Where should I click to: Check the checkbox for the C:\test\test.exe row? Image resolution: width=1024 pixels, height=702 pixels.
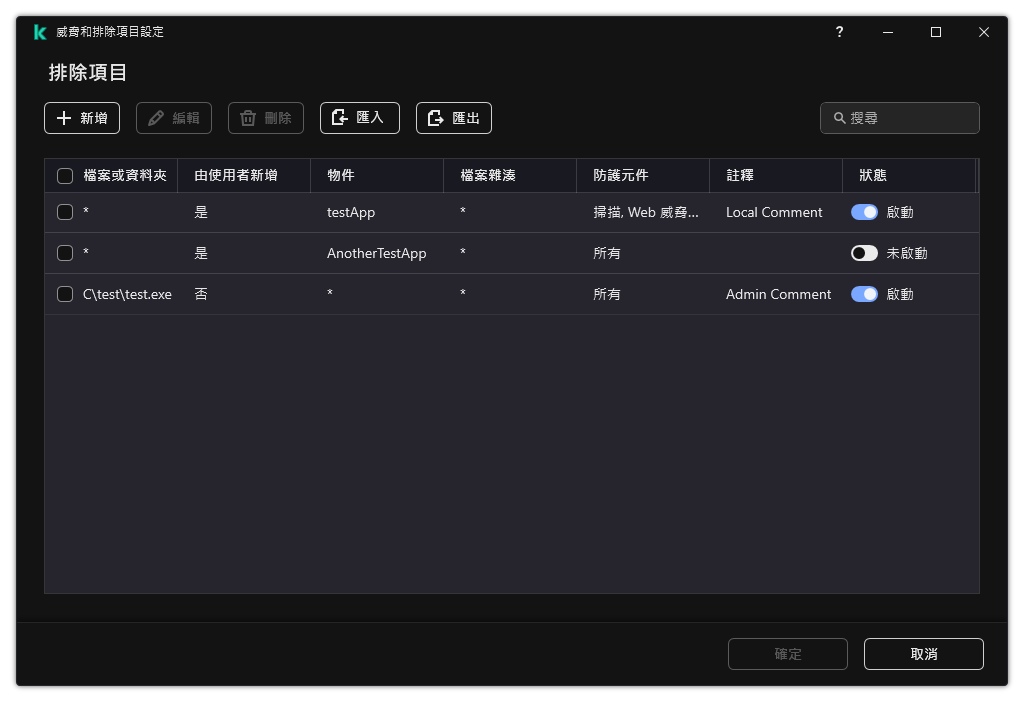pos(65,294)
